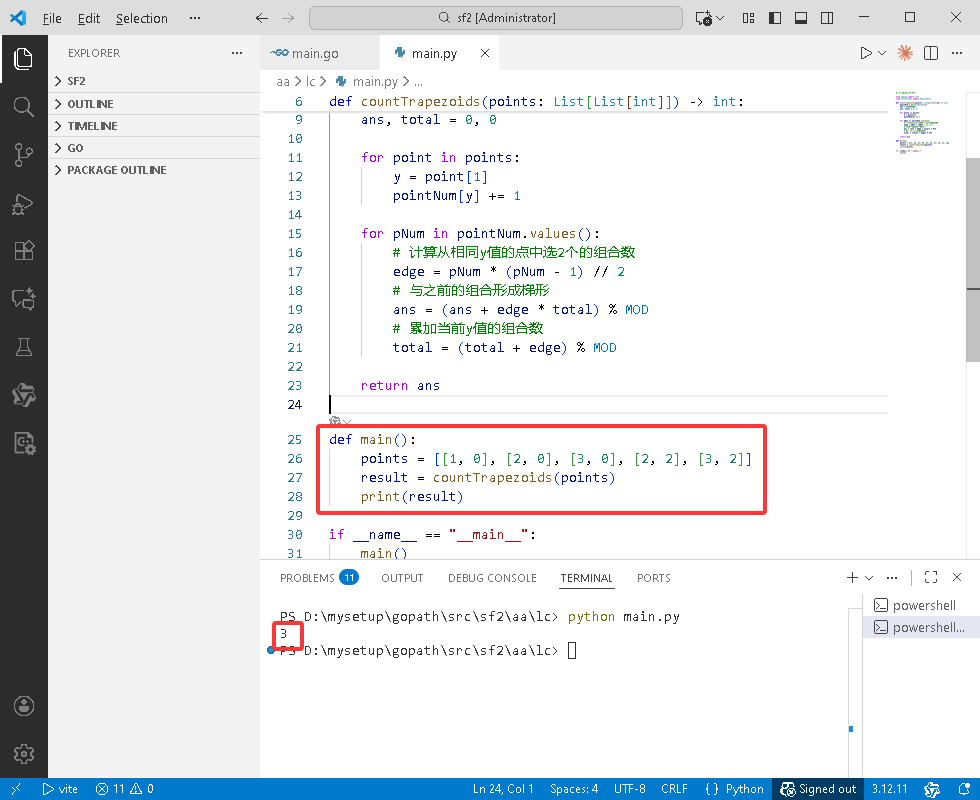
Task: Expand the PACKAGE OUTLINE section
Action: pyautogui.click(x=154, y=170)
